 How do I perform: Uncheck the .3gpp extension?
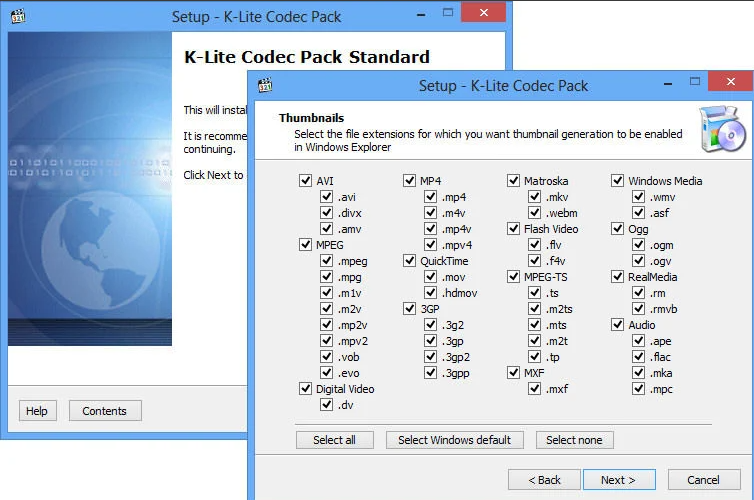click(x=430, y=373)
